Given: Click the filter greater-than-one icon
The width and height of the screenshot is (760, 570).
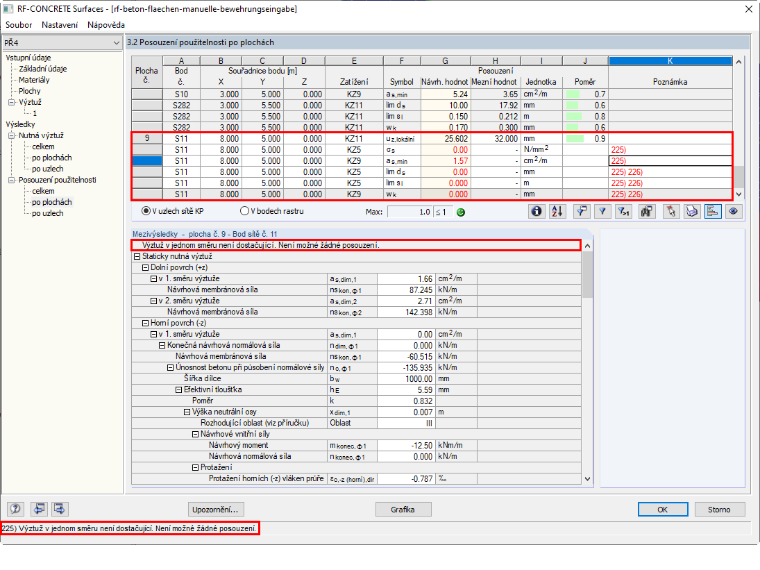Looking at the screenshot, I should 623,211.
